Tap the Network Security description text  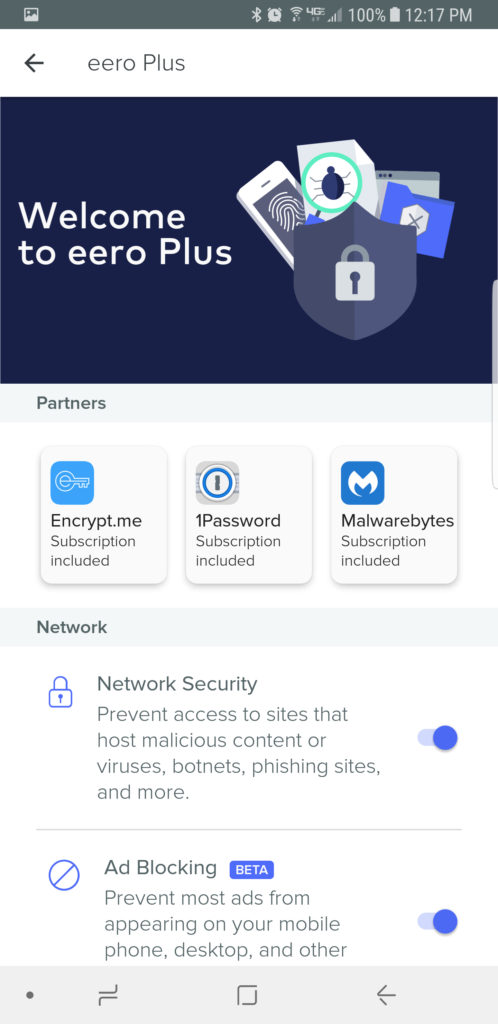tap(239, 753)
